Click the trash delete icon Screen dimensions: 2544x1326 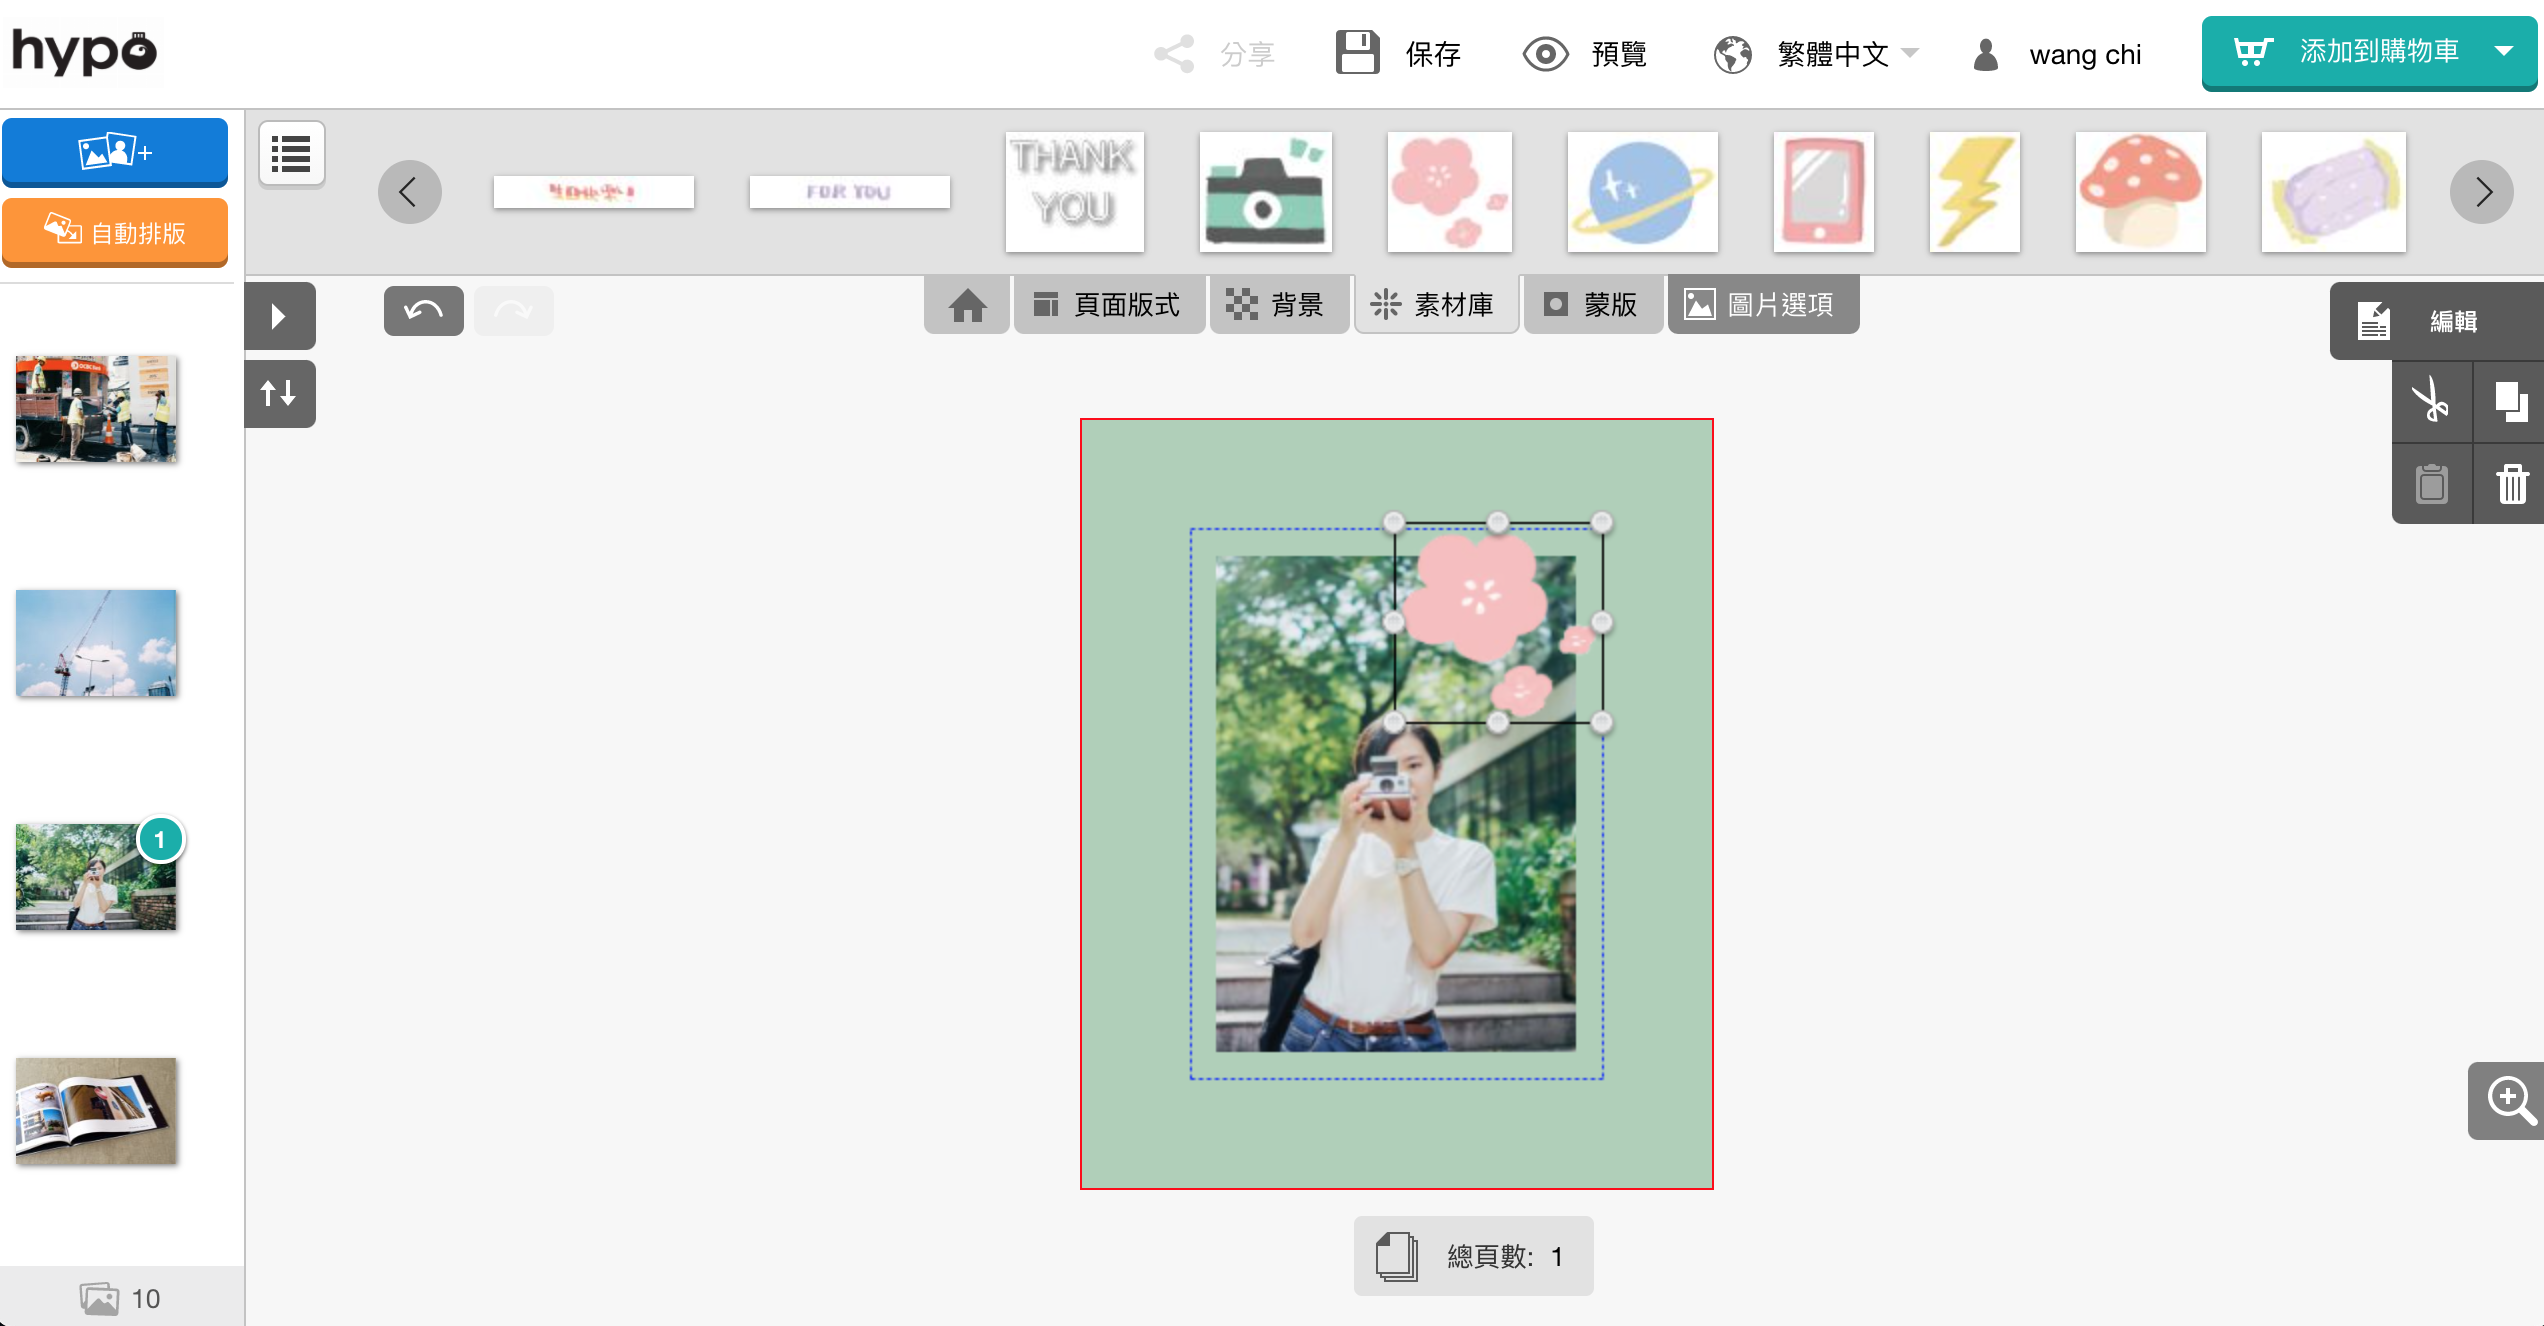coord(2512,484)
